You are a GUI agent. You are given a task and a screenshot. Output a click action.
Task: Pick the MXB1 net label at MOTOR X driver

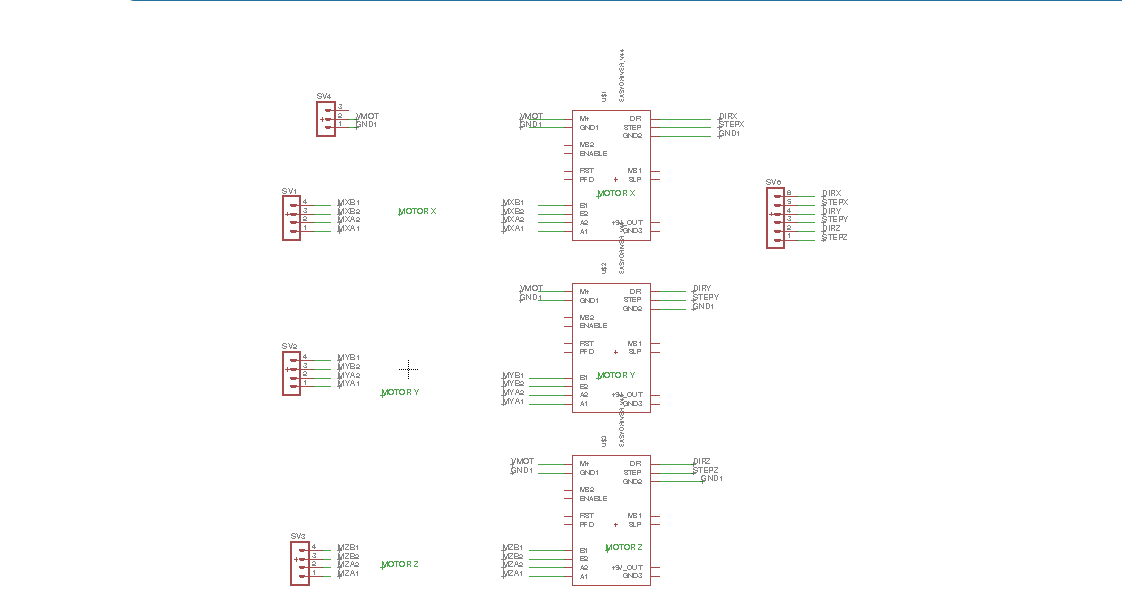point(513,202)
